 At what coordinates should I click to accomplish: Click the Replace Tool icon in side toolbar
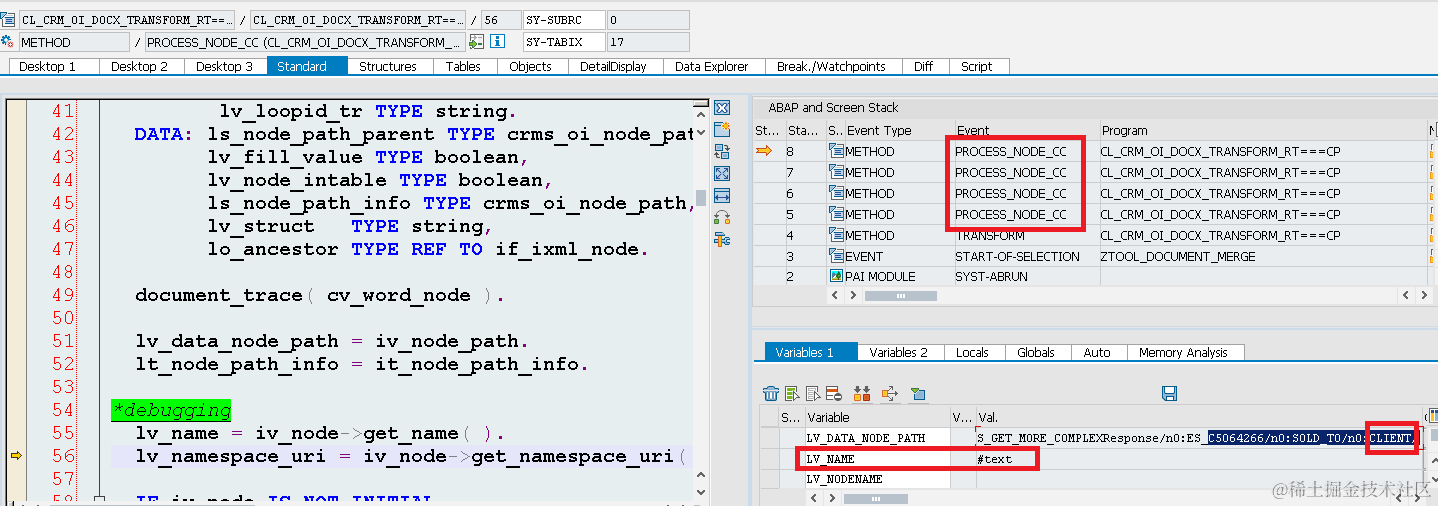point(722,152)
